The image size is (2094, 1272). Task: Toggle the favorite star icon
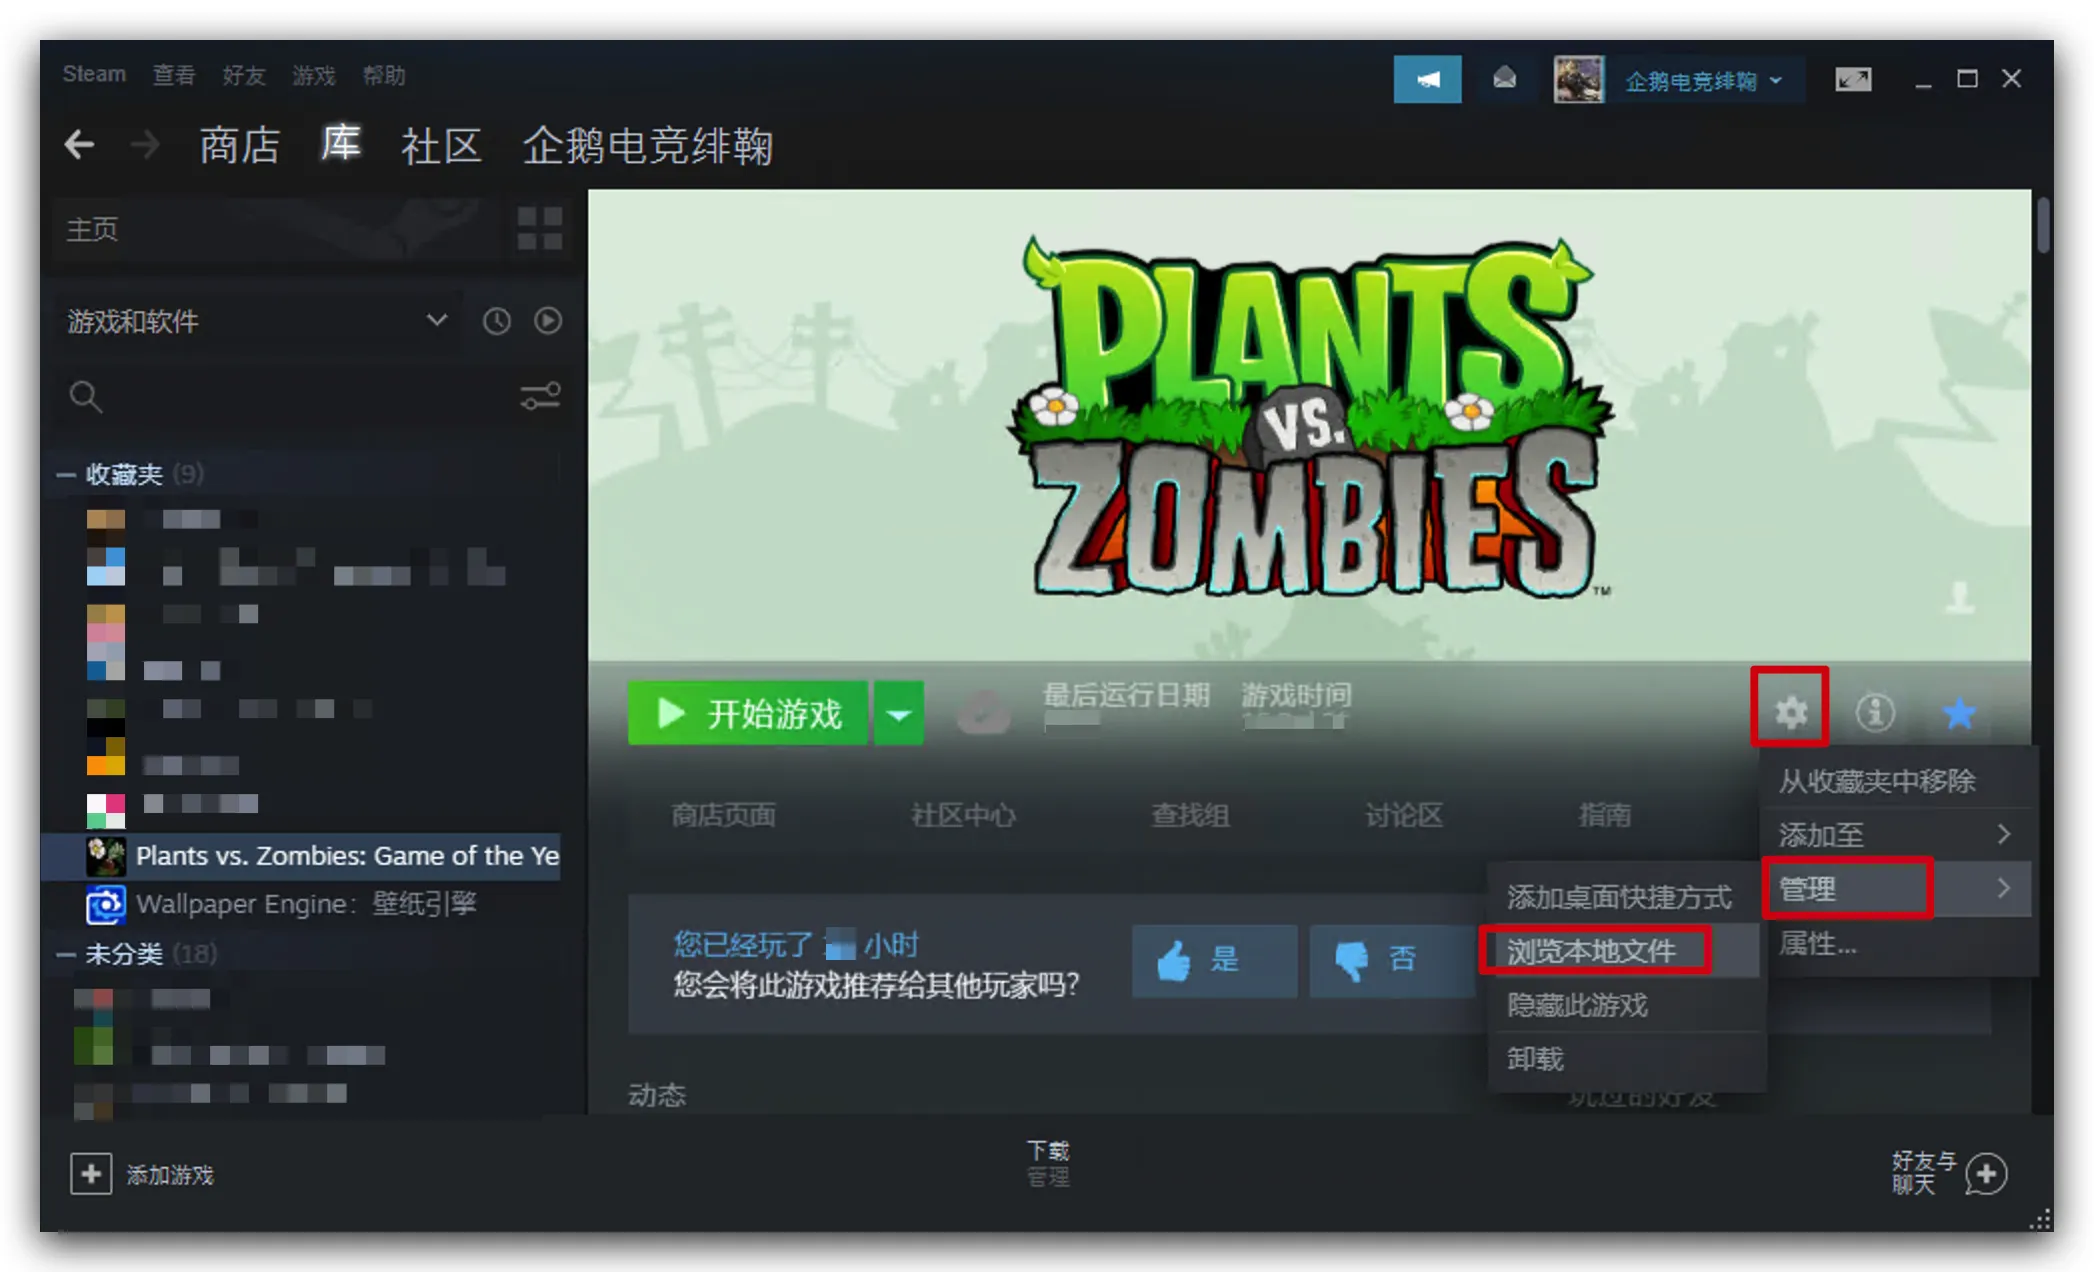click(1959, 712)
